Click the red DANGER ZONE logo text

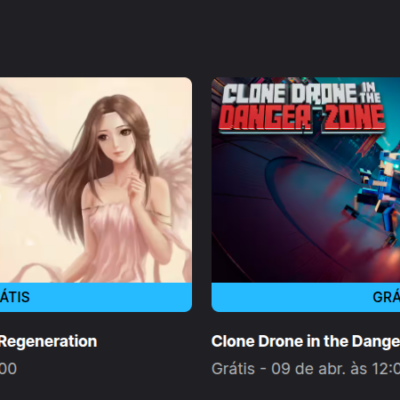[302, 118]
